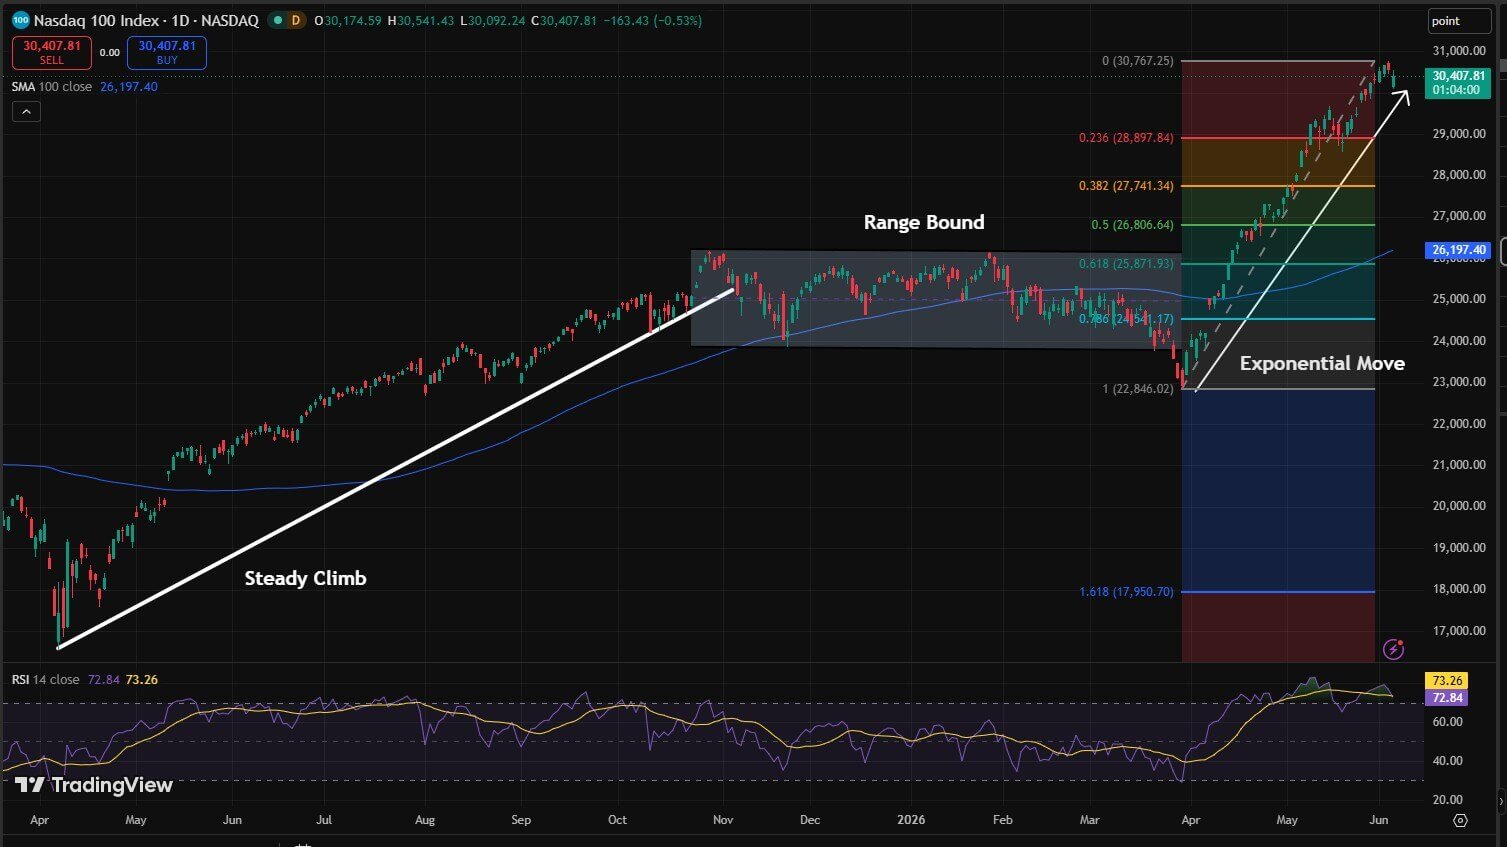Click the Feb label on time axis
Image resolution: width=1507 pixels, height=847 pixels.
tap(1002, 819)
